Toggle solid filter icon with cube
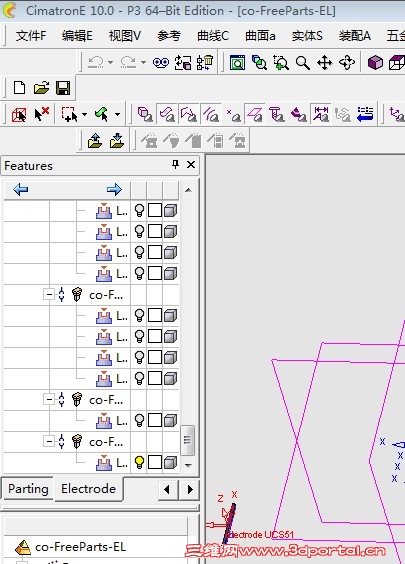The width and height of the screenshot is (405, 564). tap(146, 114)
